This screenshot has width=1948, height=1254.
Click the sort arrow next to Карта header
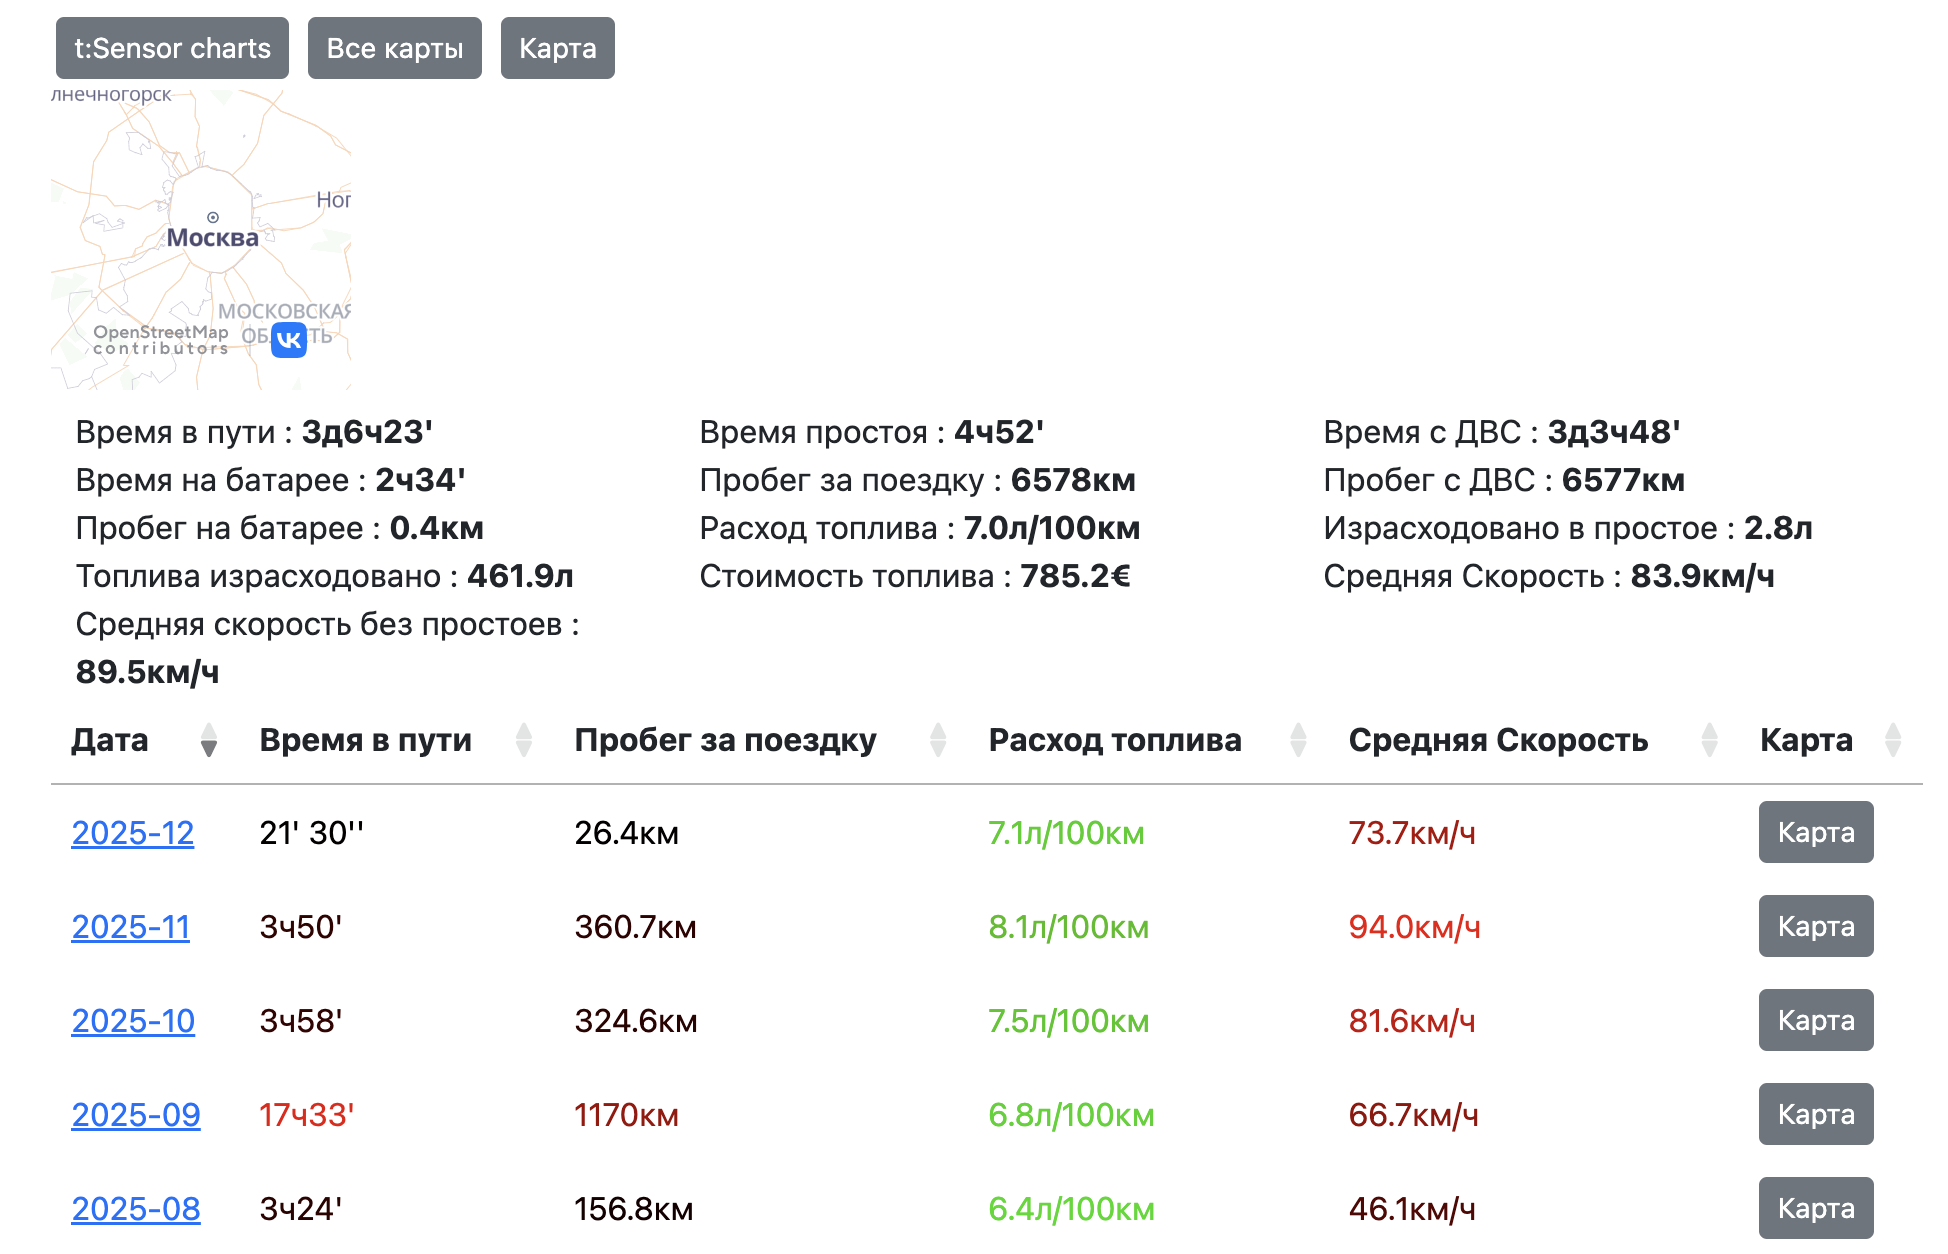coord(1891,740)
